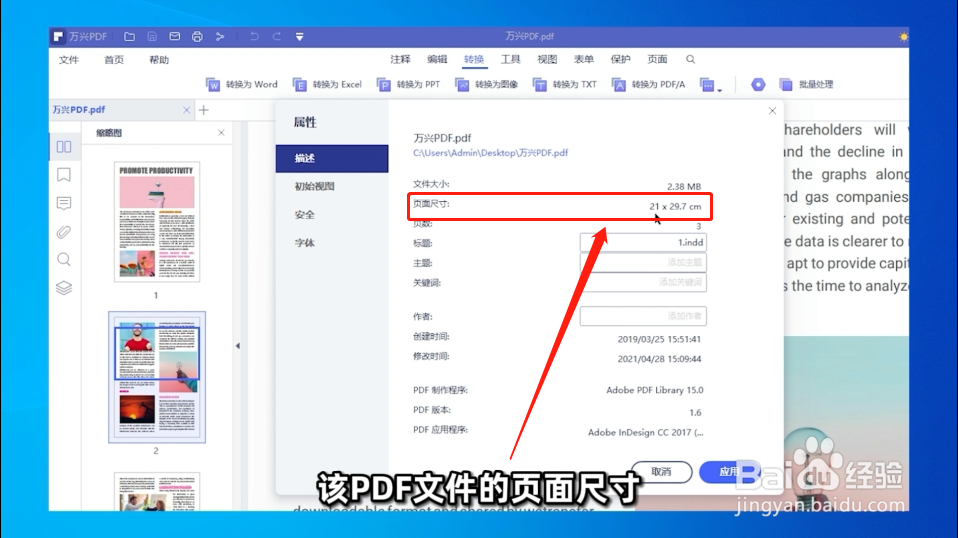Click the 21 x 29.7 cm page size value
This screenshot has height=538, width=958.
coord(675,206)
